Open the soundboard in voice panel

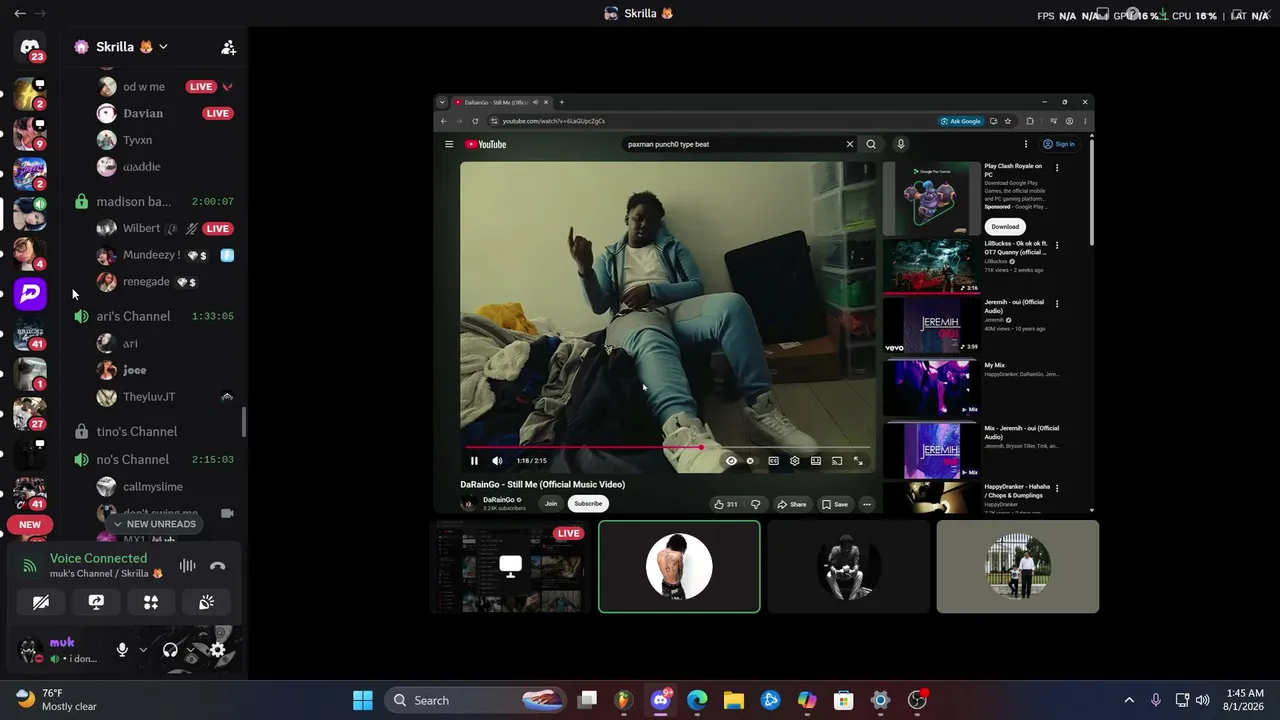[206, 602]
